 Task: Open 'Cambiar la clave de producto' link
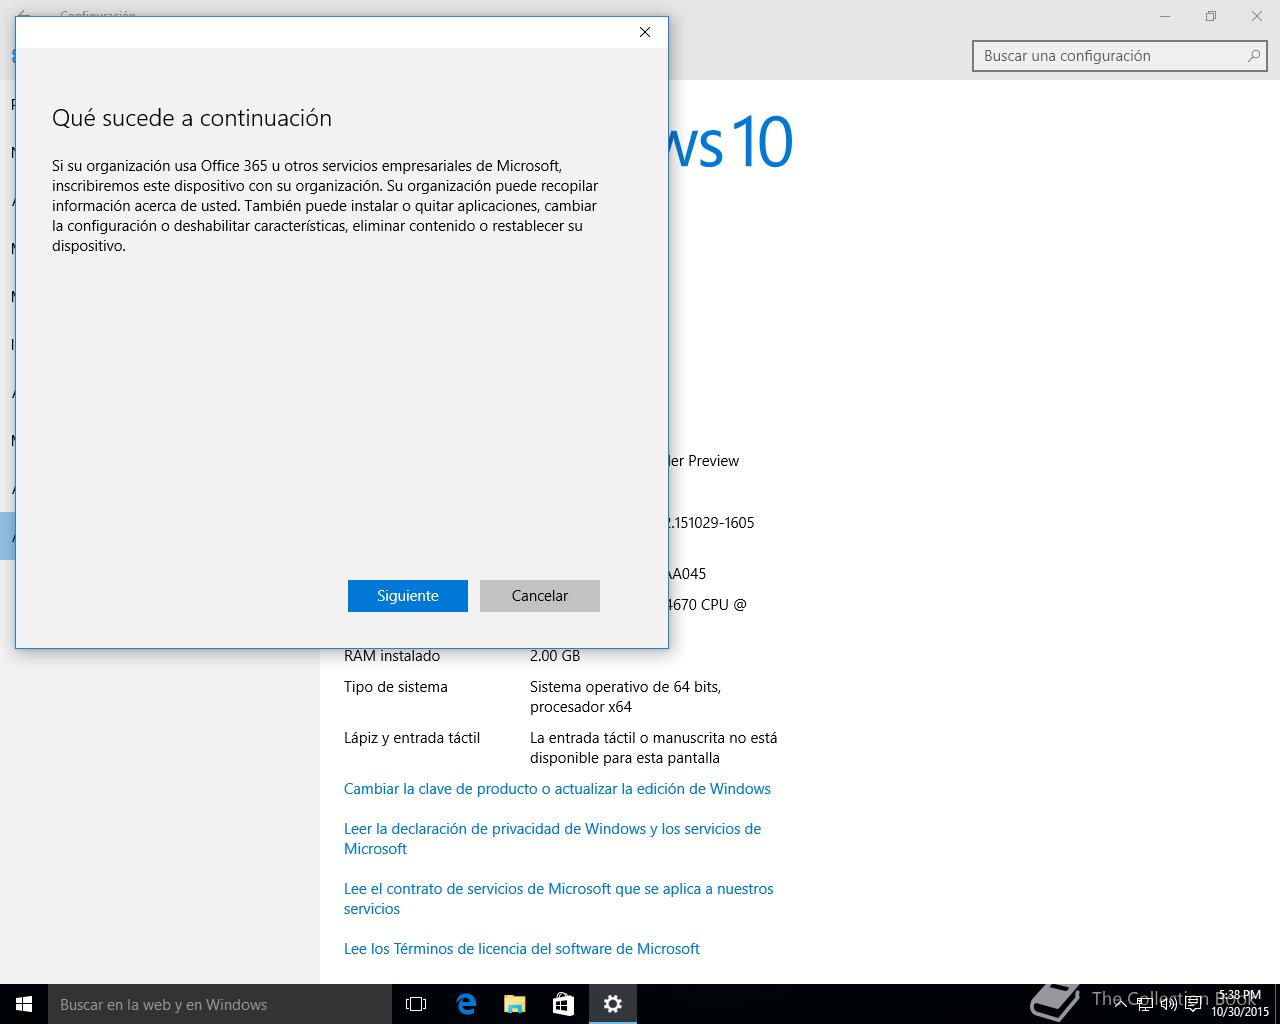click(x=557, y=789)
